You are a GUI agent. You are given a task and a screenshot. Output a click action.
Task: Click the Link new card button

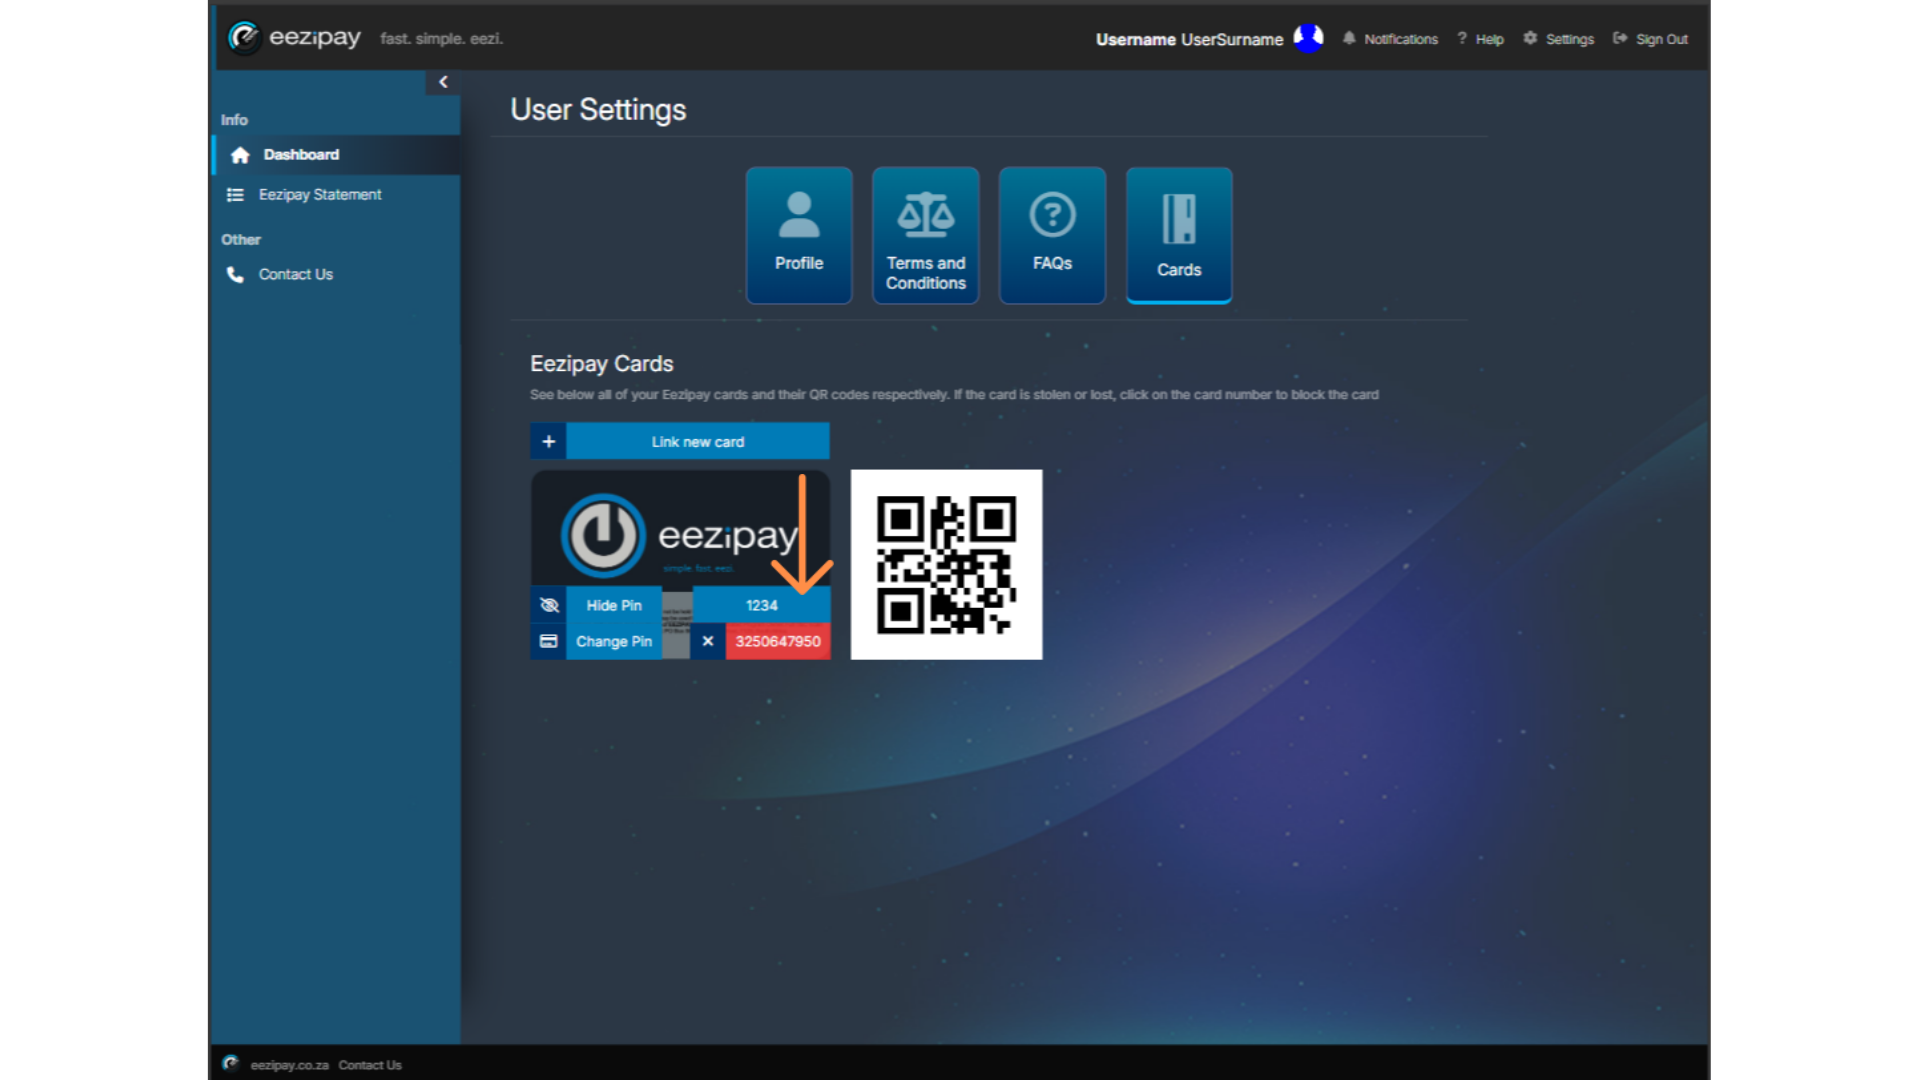[698, 441]
